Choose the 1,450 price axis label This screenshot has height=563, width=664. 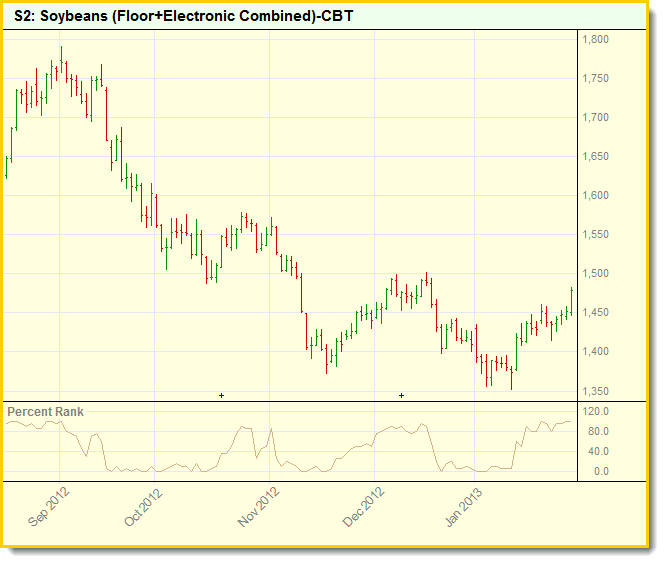(x=595, y=313)
